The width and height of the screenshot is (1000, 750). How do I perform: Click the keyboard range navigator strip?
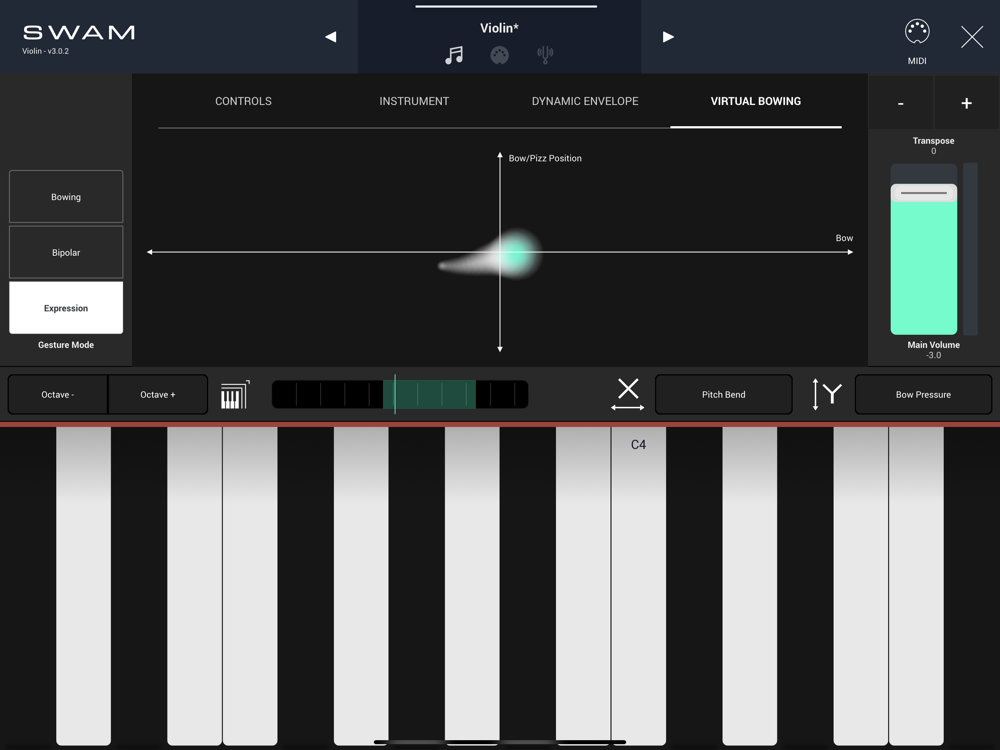400,394
